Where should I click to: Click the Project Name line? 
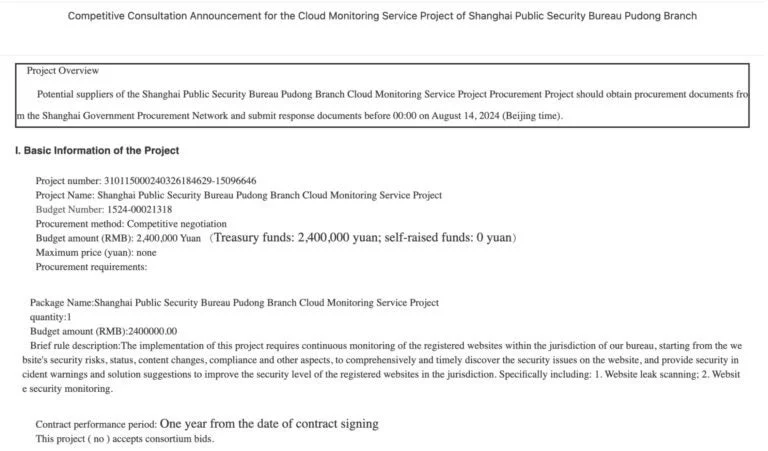click(x=238, y=195)
